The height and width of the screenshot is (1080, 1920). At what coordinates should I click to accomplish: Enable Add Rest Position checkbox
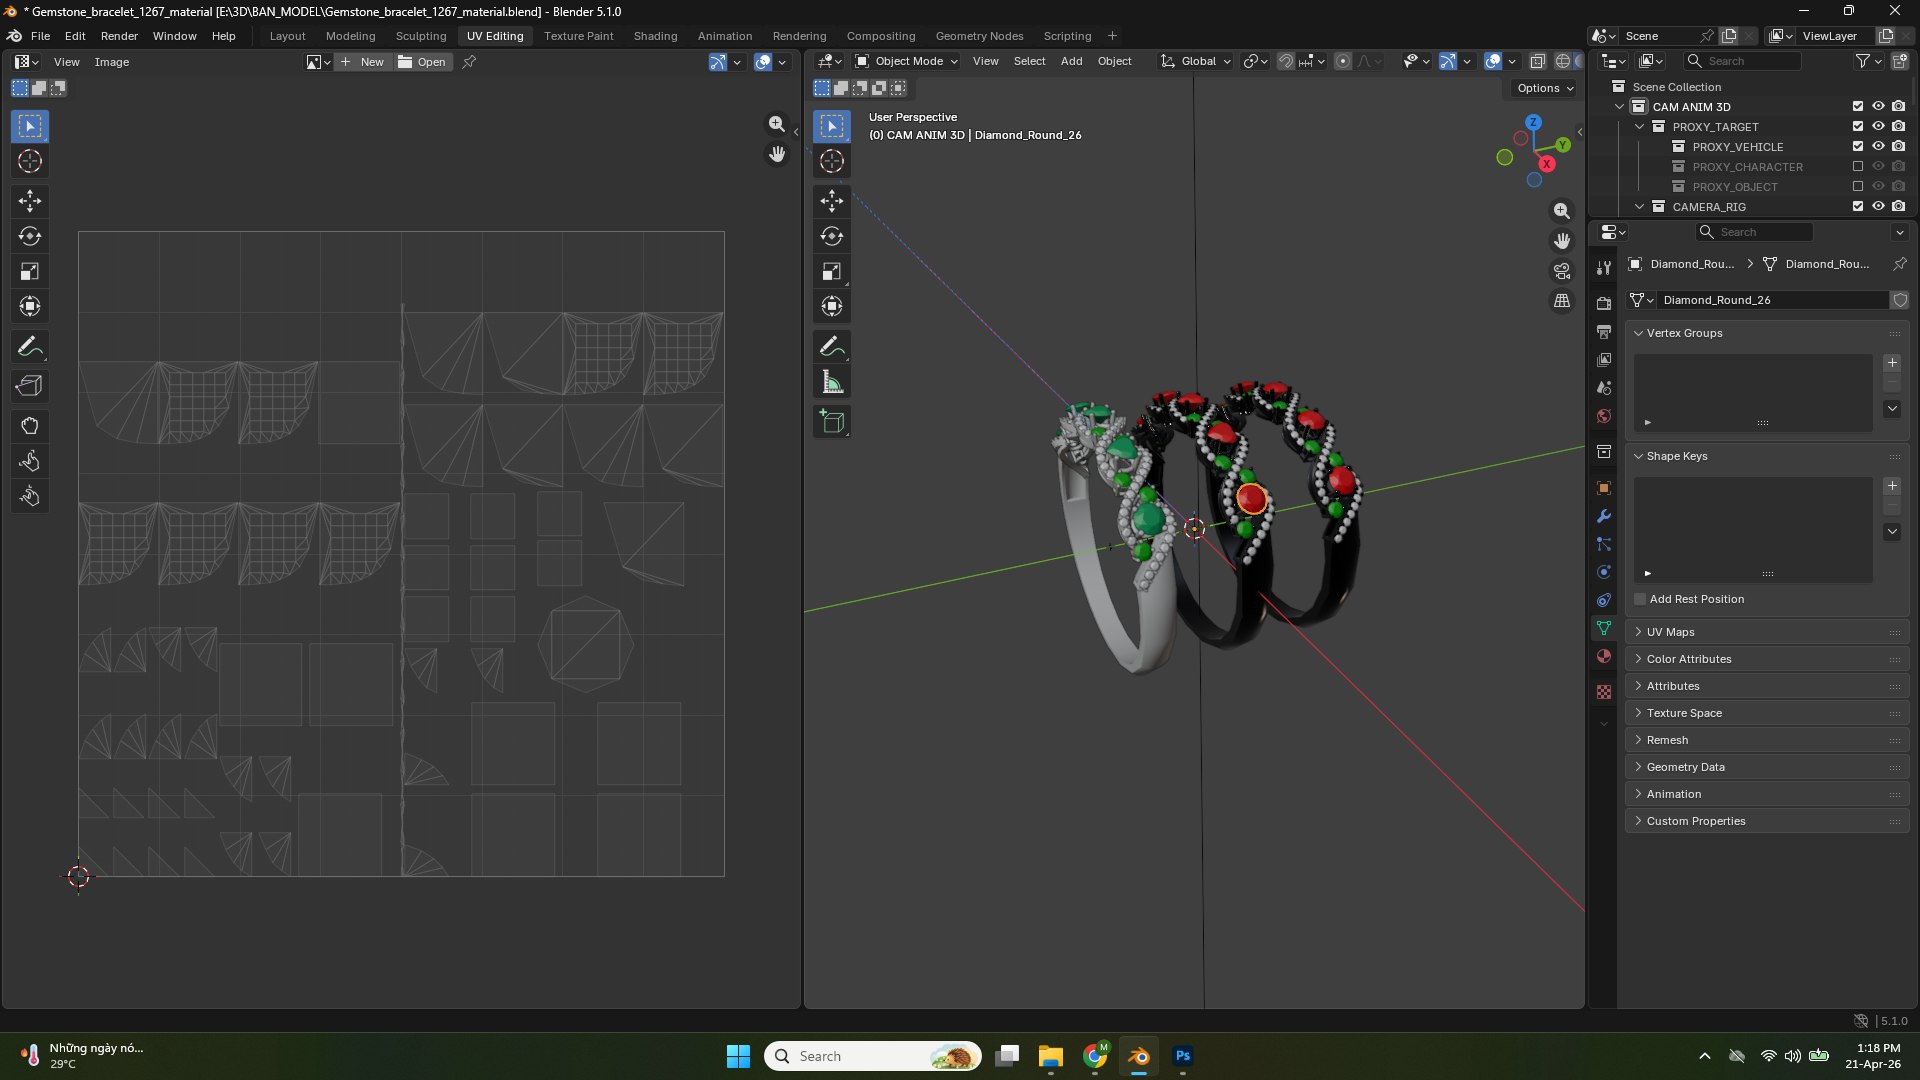click(x=1640, y=599)
